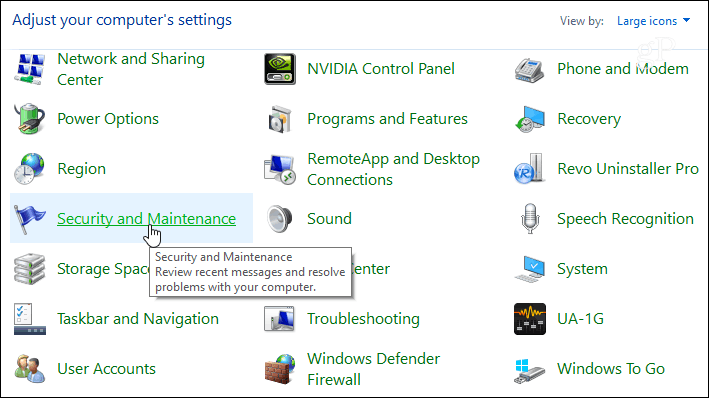Click the Security and Maintenance flag icon

pyautogui.click(x=29, y=219)
